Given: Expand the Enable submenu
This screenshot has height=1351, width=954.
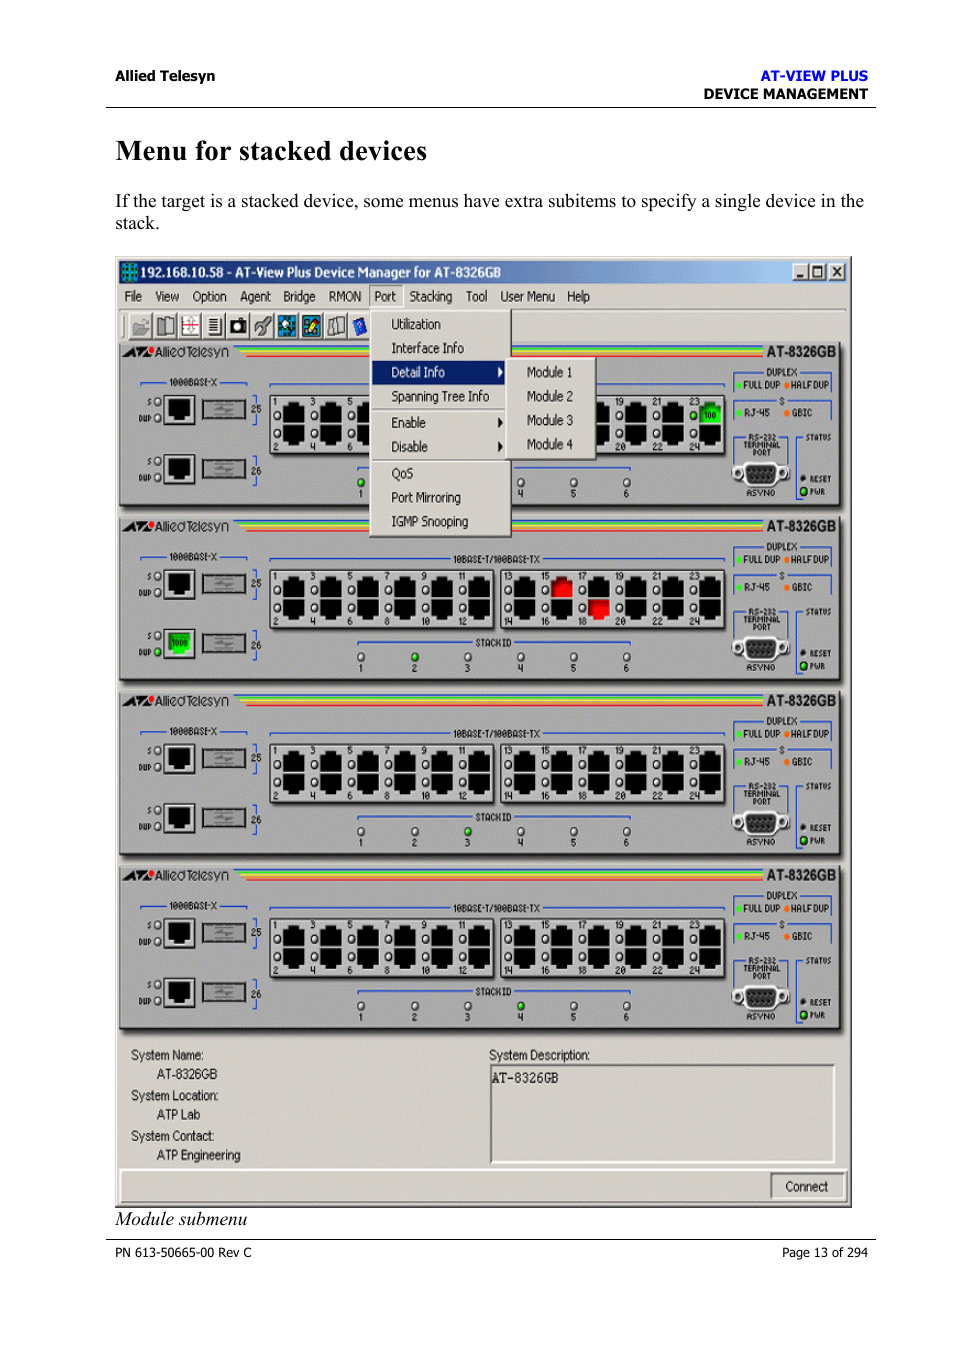Looking at the screenshot, I should coord(440,423).
